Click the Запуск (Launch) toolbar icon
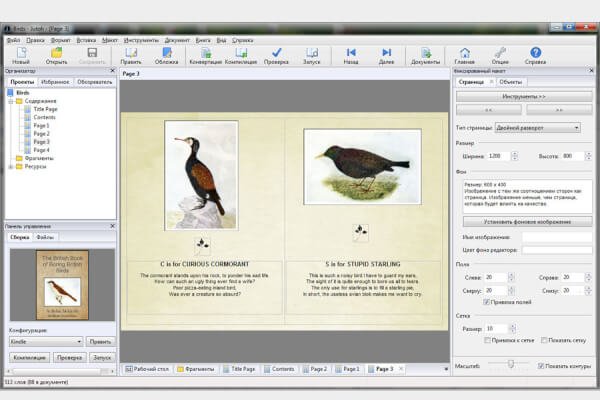Screen dimensions: 600x400 point(312,56)
